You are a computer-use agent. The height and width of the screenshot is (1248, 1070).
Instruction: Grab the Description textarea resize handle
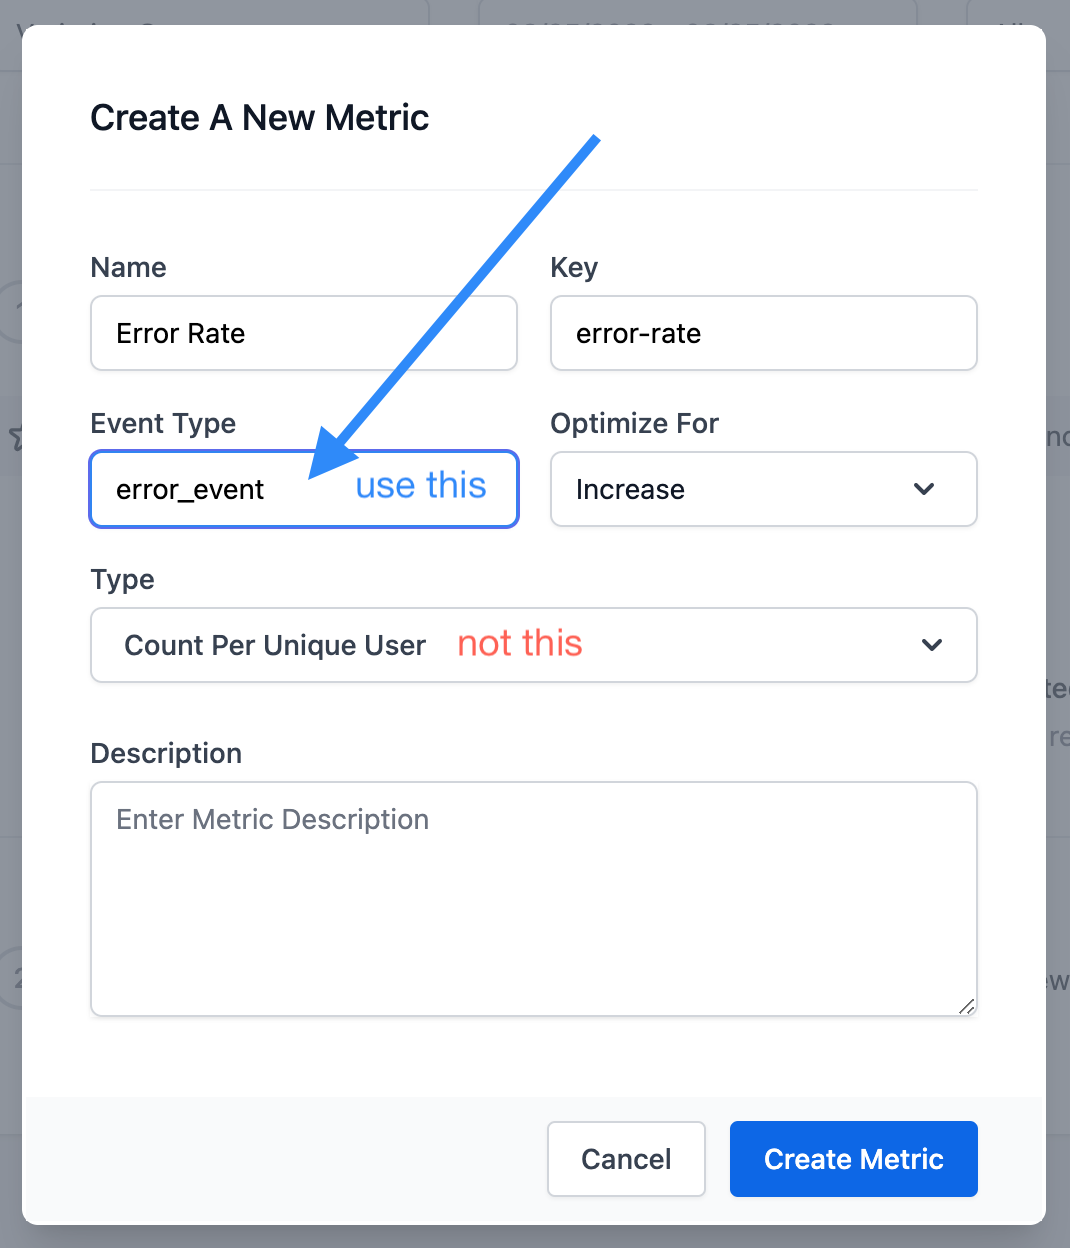pos(966,1006)
